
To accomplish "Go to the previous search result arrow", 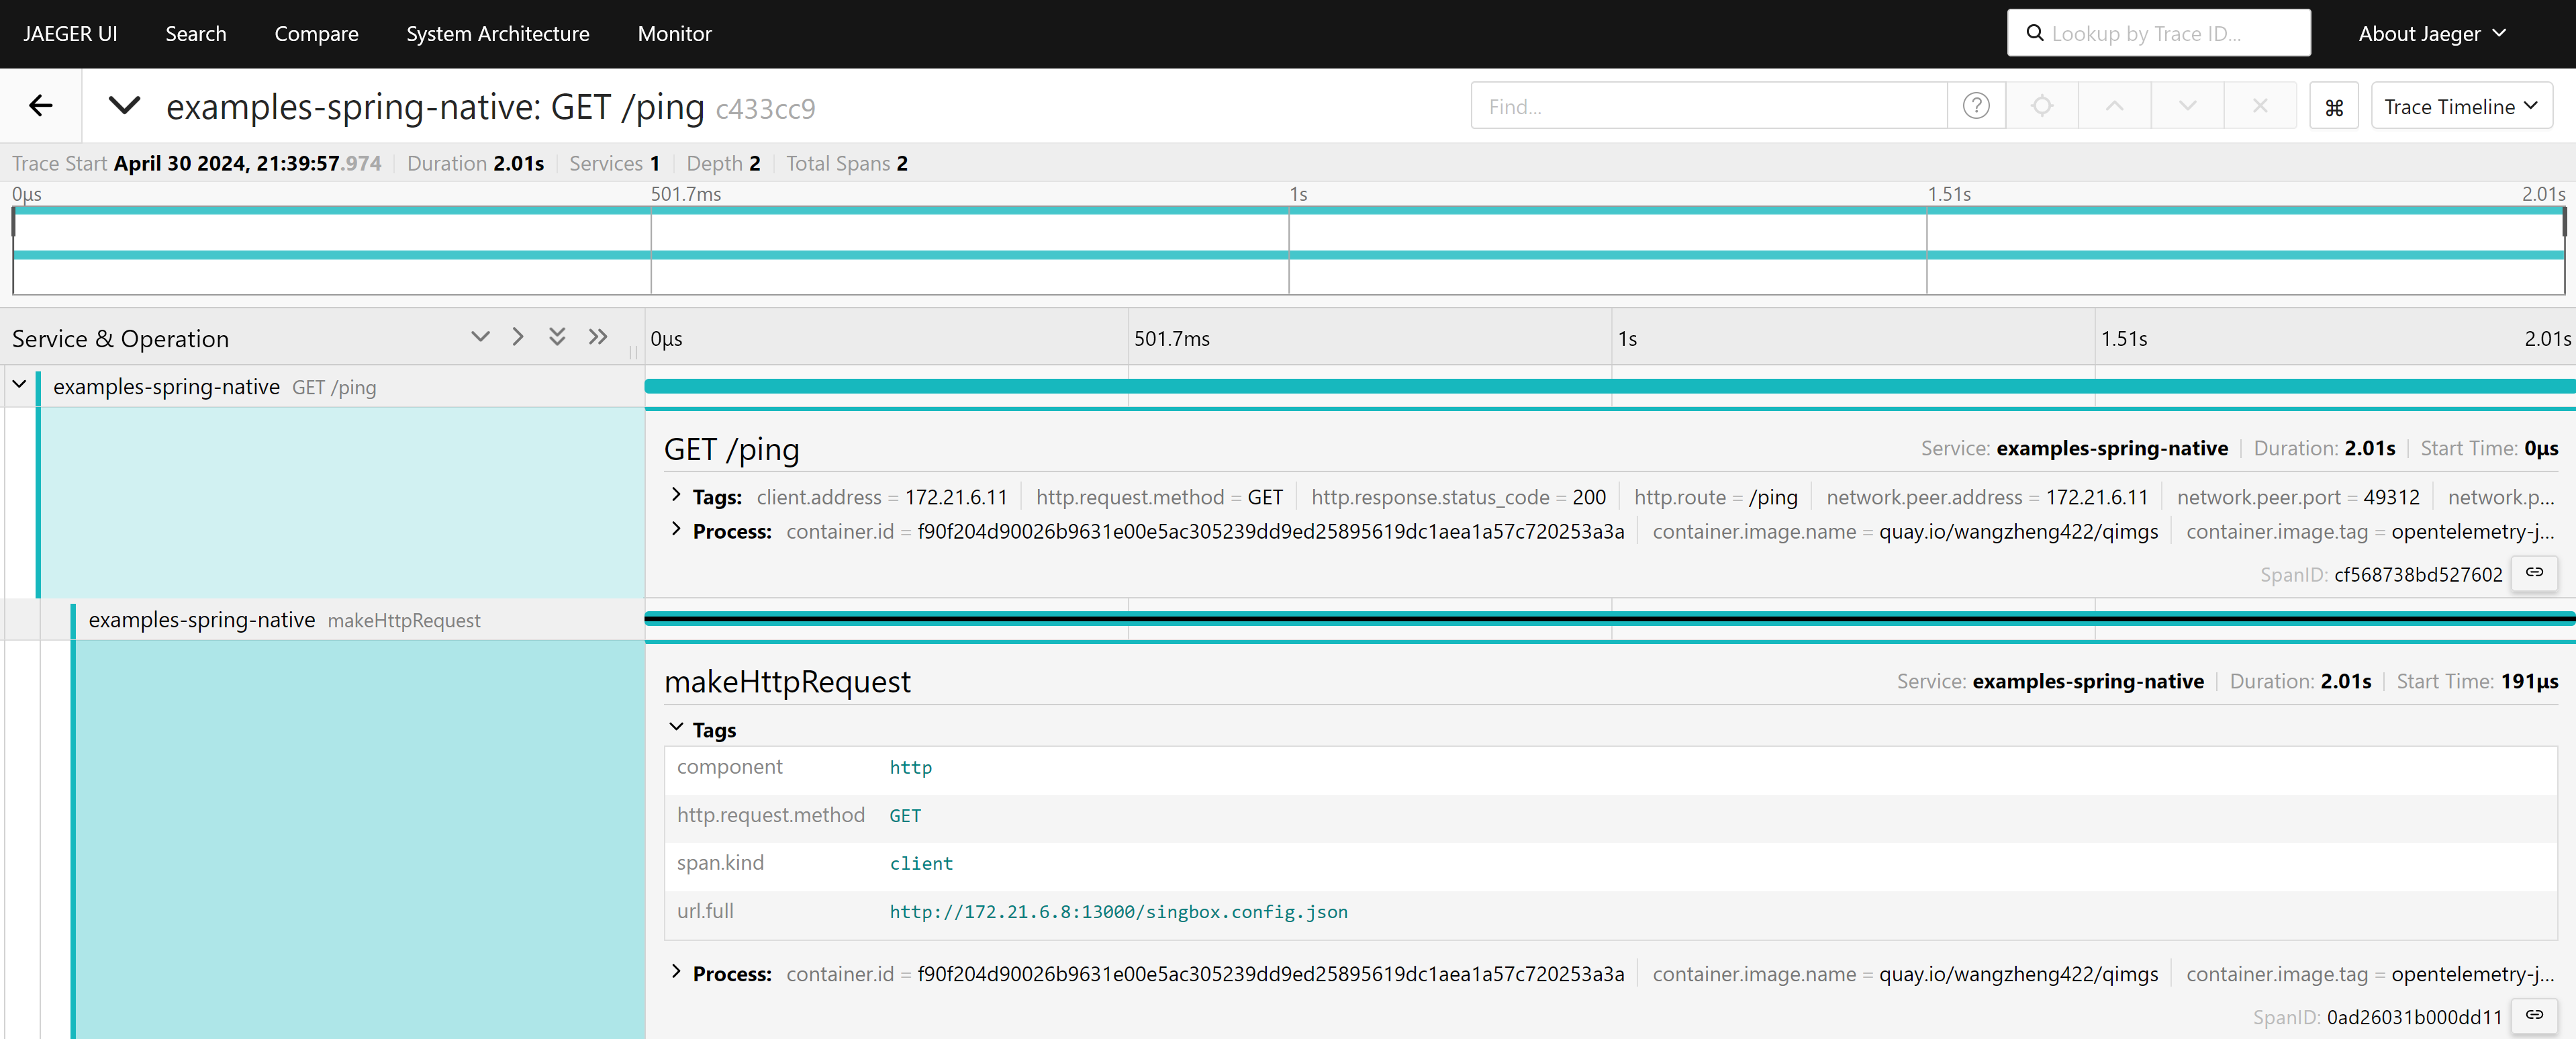I will coord(2114,106).
